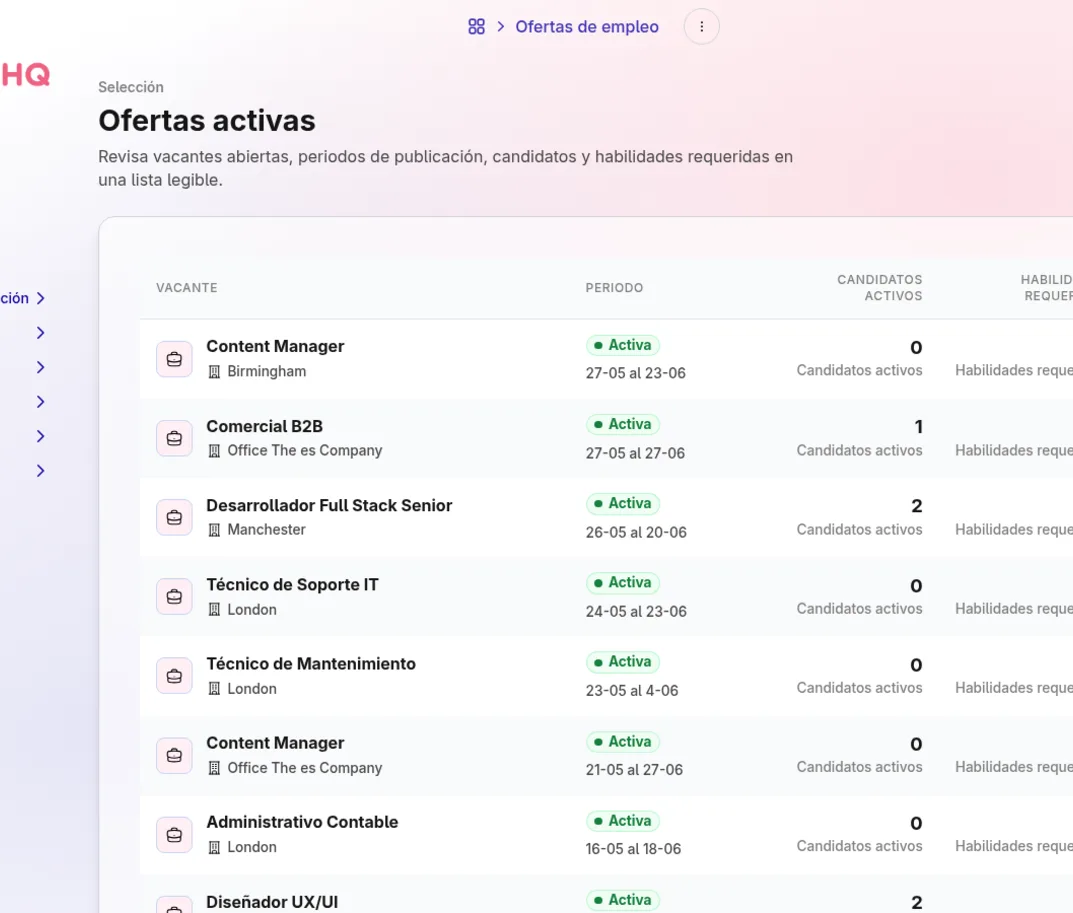Image resolution: width=1073 pixels, height=913 pixels.
Task: Expand the first sidebar chevron beside 'ción'
Action: pyautogui.click(x=40, y=298)
